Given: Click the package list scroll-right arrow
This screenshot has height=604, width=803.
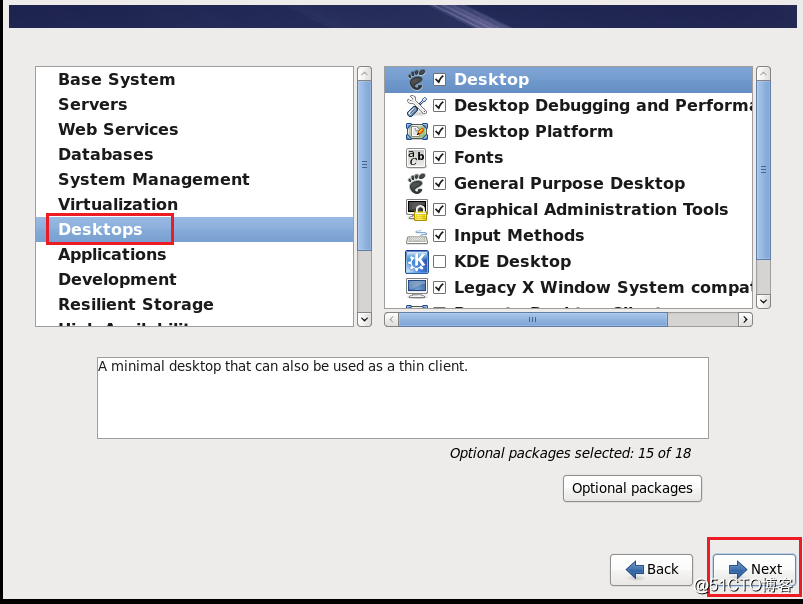Looking at the screenshot, I should coord(745,320).
